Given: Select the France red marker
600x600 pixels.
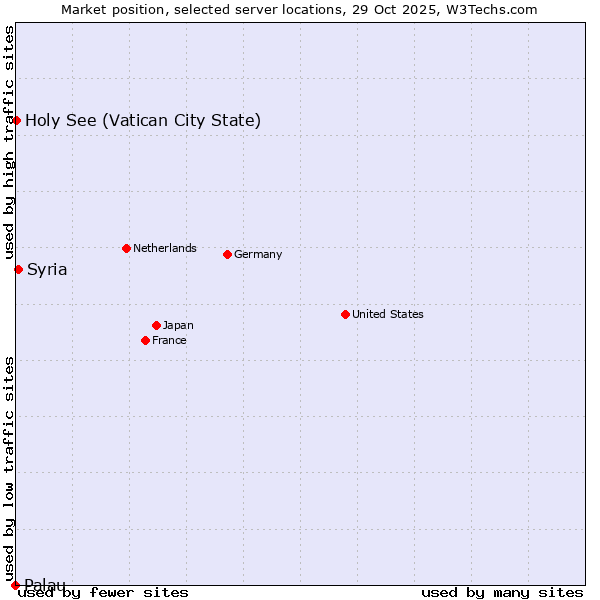Looking at the screenshot, I should point(145,340).
